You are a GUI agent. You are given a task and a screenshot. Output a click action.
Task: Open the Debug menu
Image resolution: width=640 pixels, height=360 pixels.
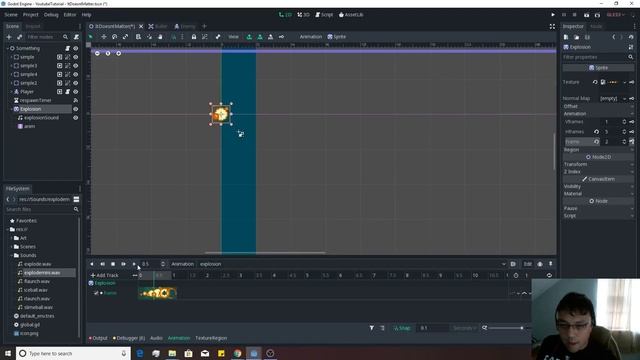(51, 15)
